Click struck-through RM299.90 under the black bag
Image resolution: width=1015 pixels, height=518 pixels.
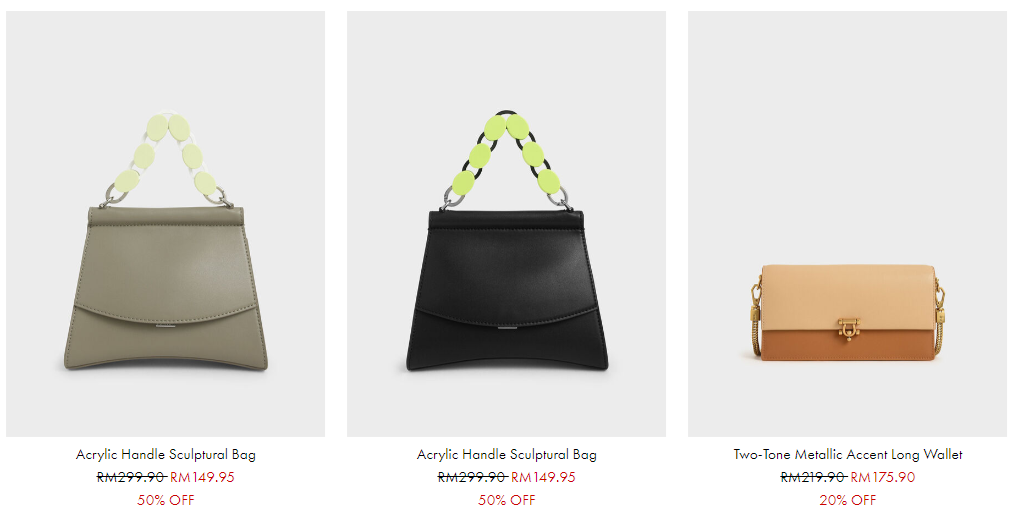tap(472, 477)
